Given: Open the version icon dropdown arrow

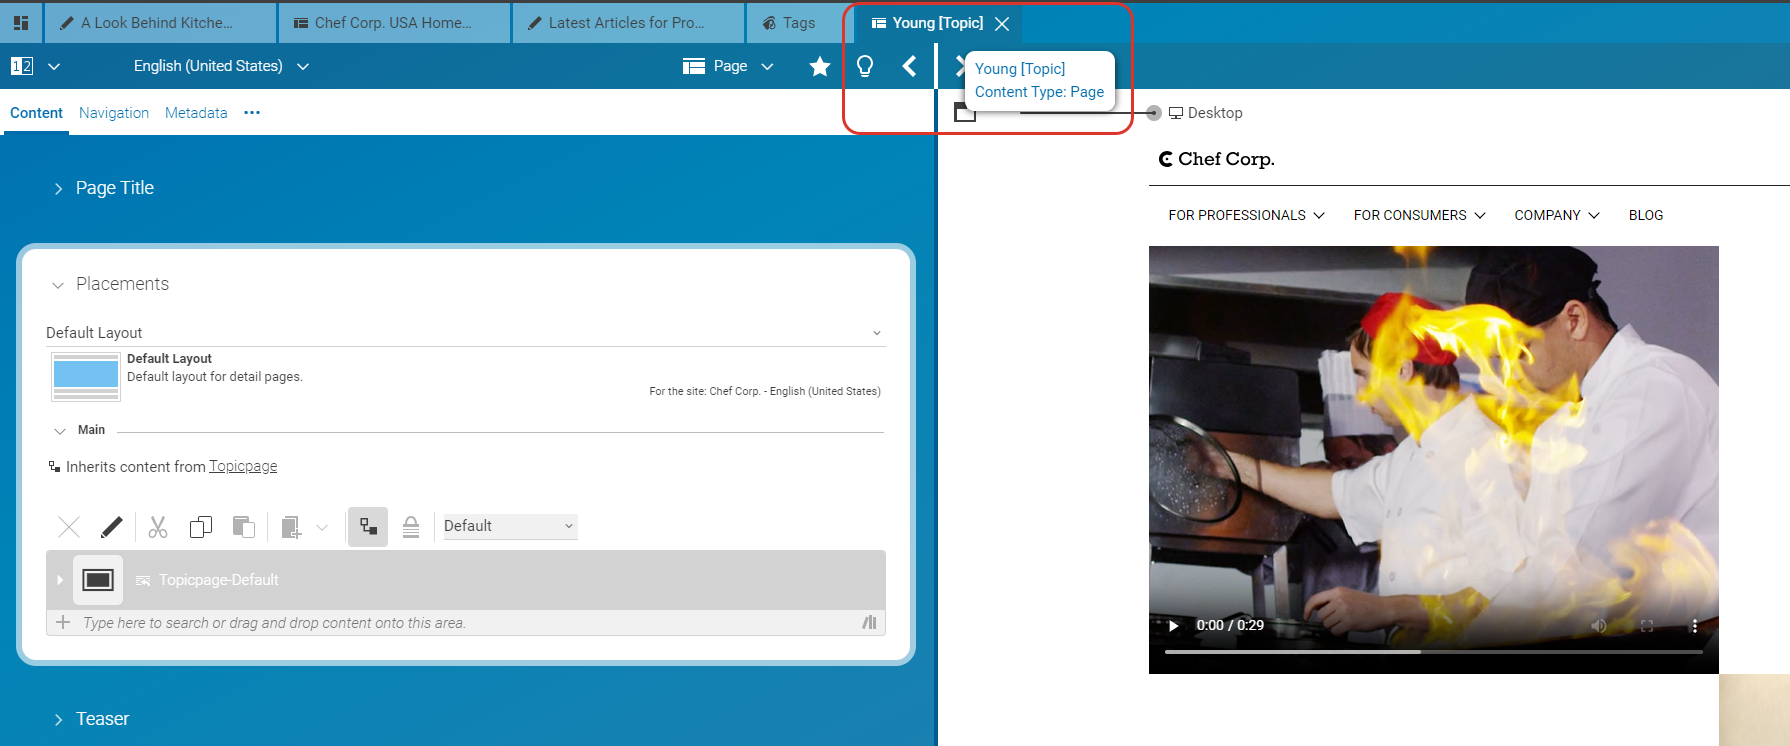Looking at the screenshot, I should point(54,66).
